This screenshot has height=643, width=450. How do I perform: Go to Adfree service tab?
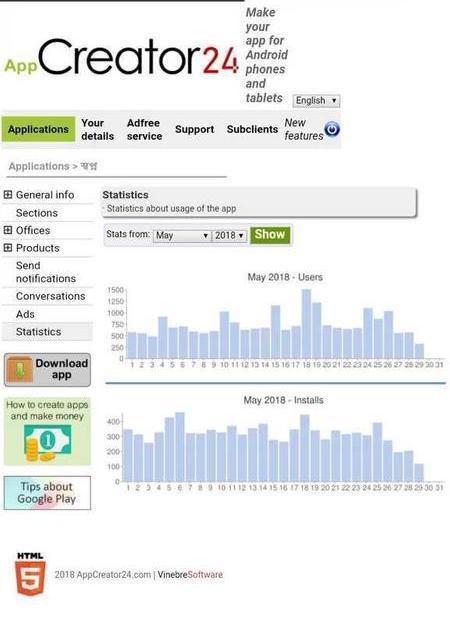click(x=144, y=129)
